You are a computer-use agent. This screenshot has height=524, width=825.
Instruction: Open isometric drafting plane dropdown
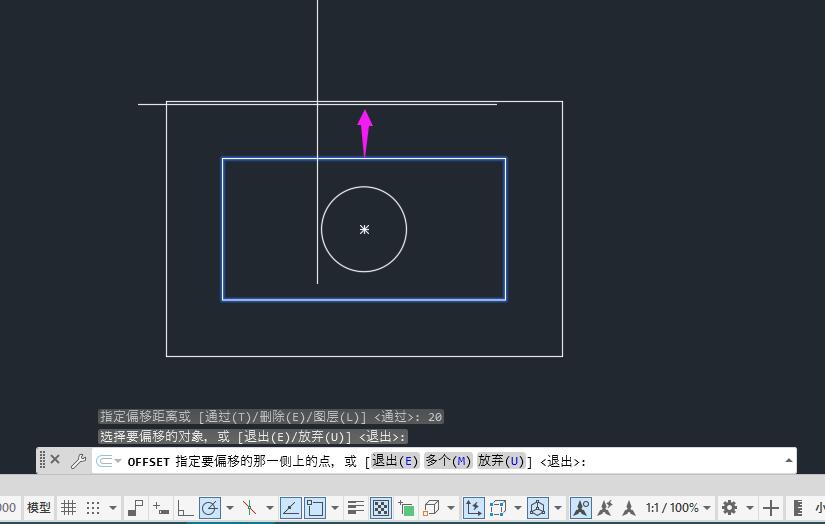pos(269,508)
